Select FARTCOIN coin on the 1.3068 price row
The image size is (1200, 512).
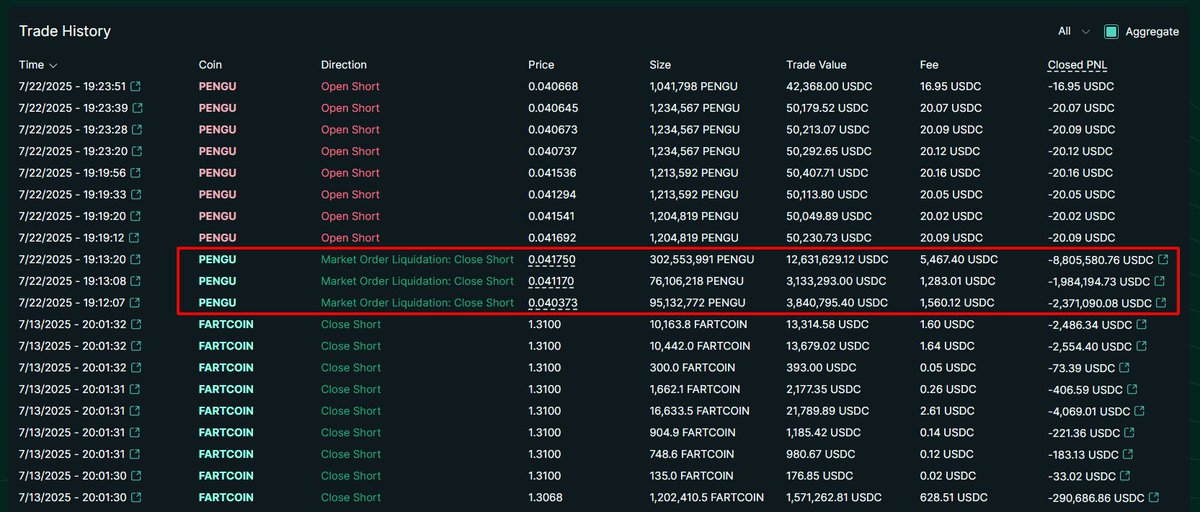[227, 497]
